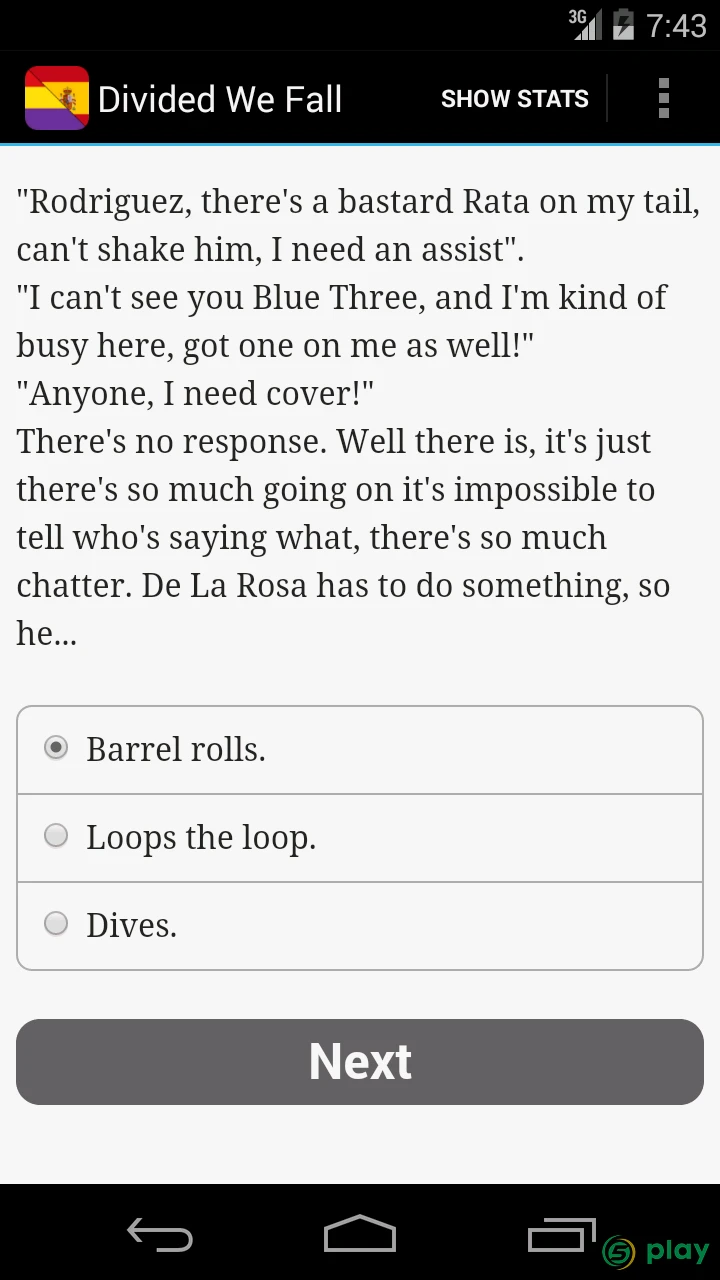This screenshot has width=720, height=1280.
Task: Tap the Divided We Fall flag icon
Action: pos(57,98)
